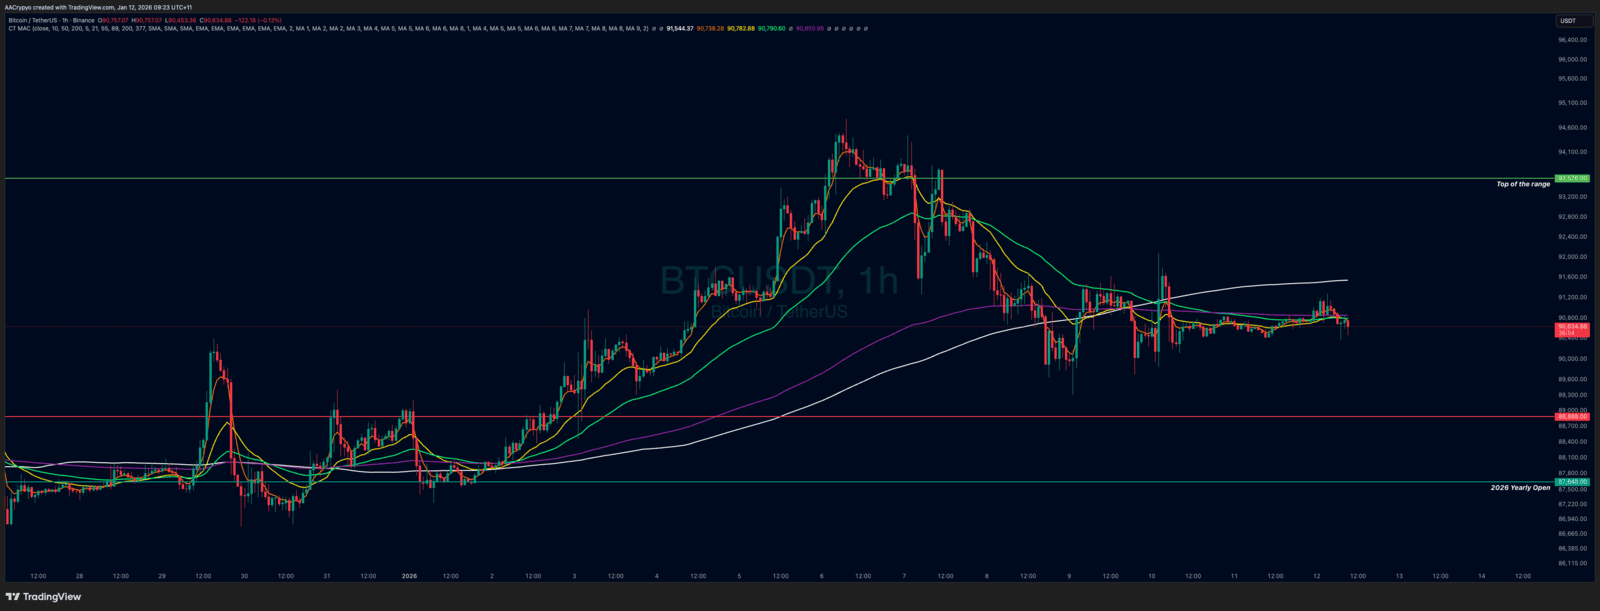Screen dimensions: 1600x611
Task: Select the 'Top of the range' annotation text
Action: coord(1522,185)
